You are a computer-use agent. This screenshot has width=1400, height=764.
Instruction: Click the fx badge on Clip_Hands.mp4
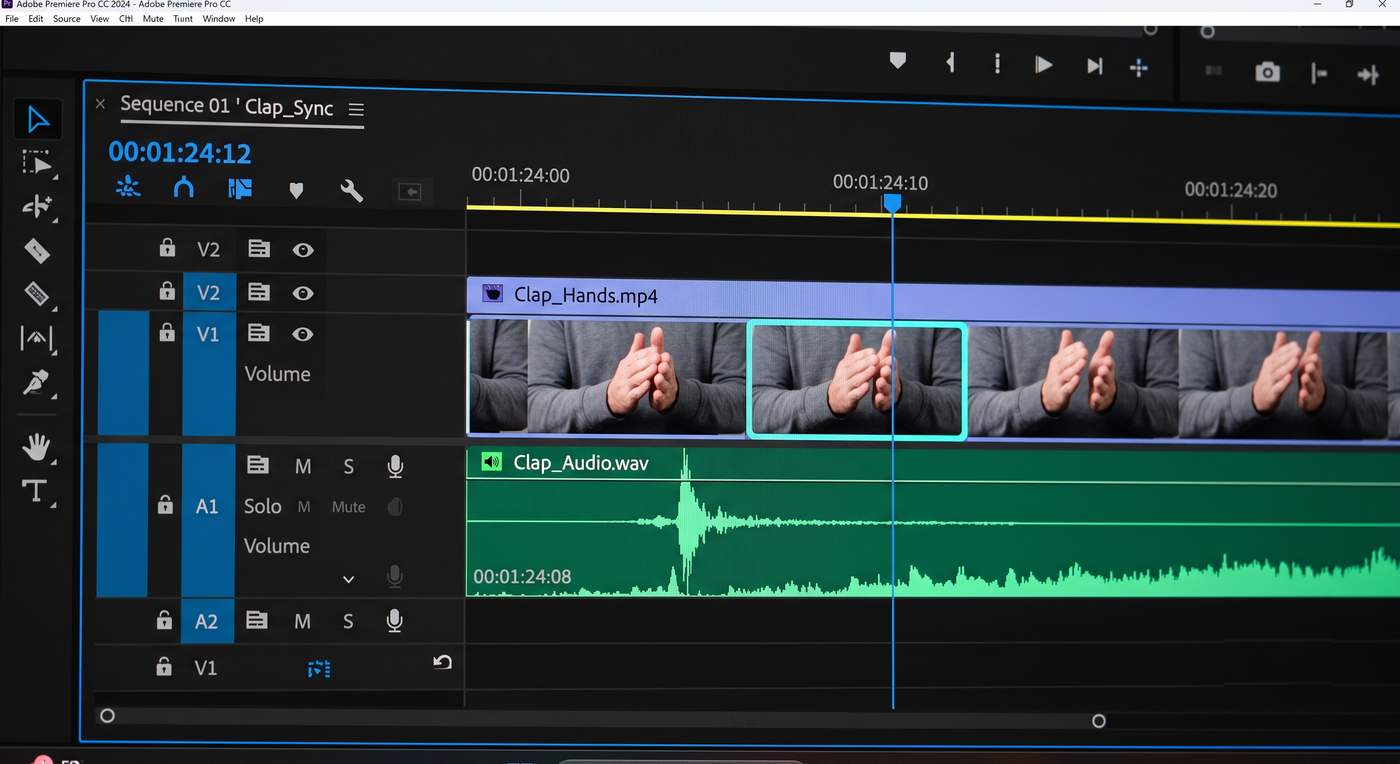[x=492, y=293]
